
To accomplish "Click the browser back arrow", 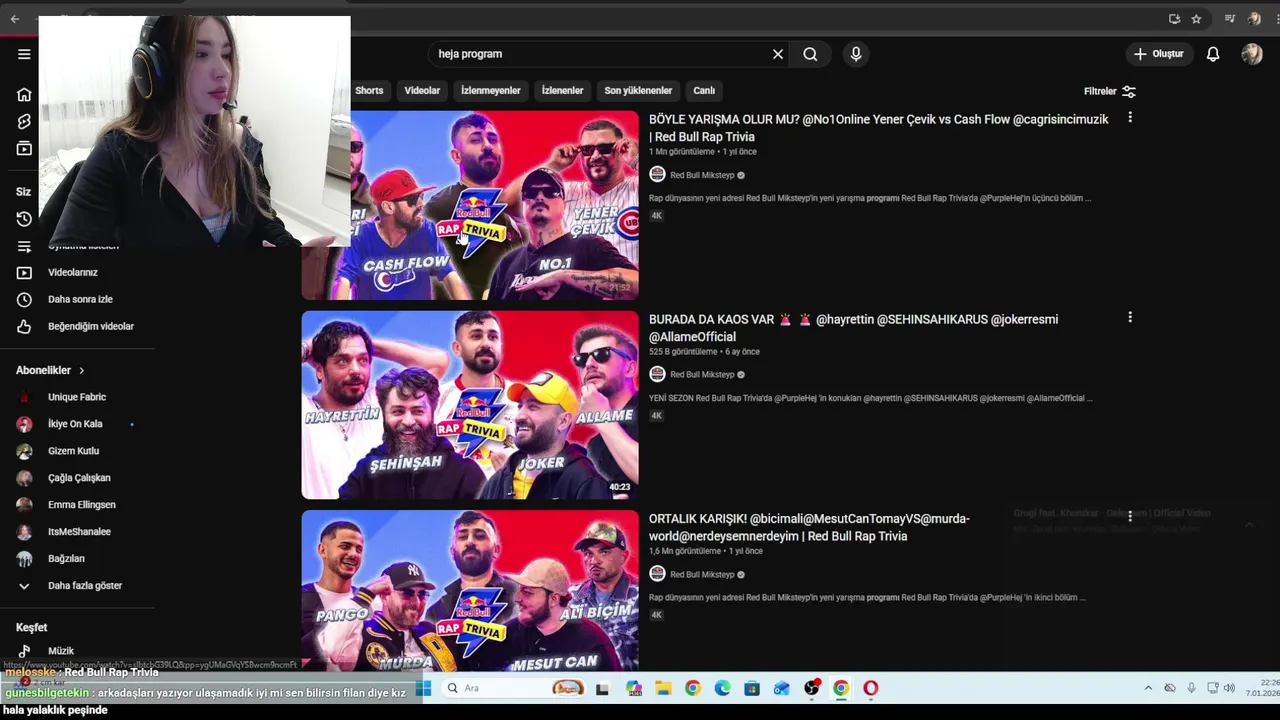I will point(14,18).
